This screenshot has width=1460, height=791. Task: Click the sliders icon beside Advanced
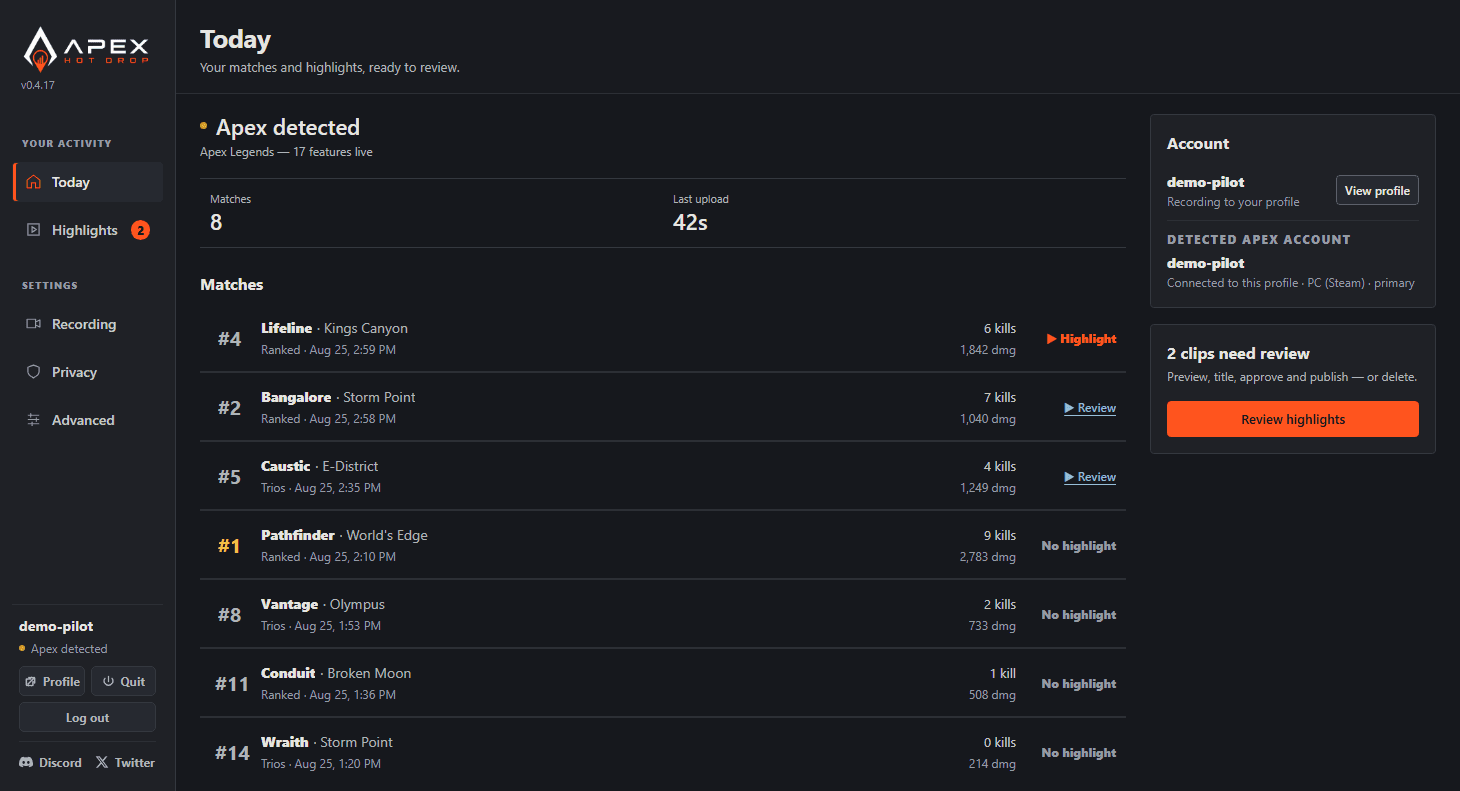pos(34,420)
